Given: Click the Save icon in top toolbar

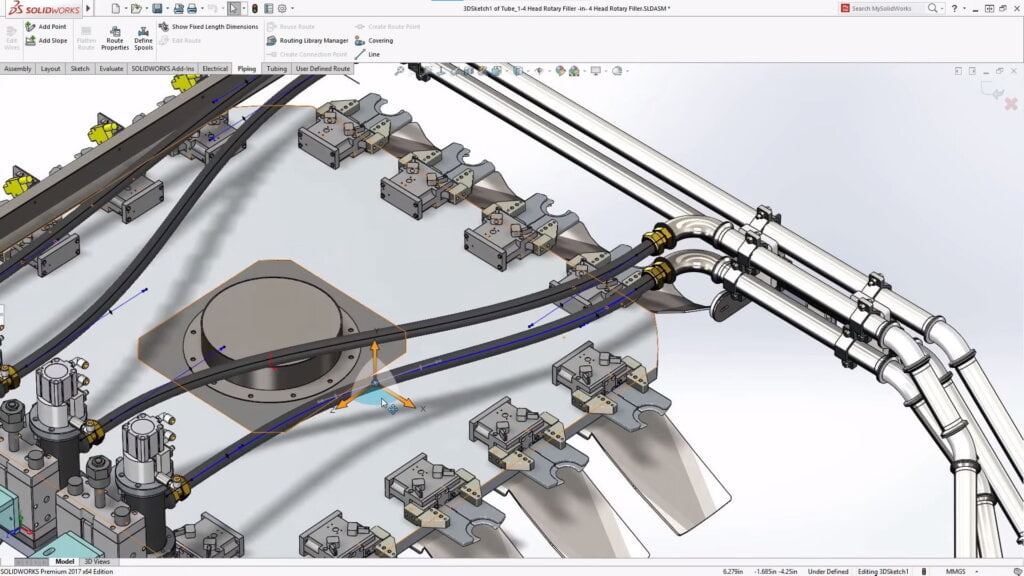Looking at the screenshot, I should pyautogui.click(x=158, y=8).
